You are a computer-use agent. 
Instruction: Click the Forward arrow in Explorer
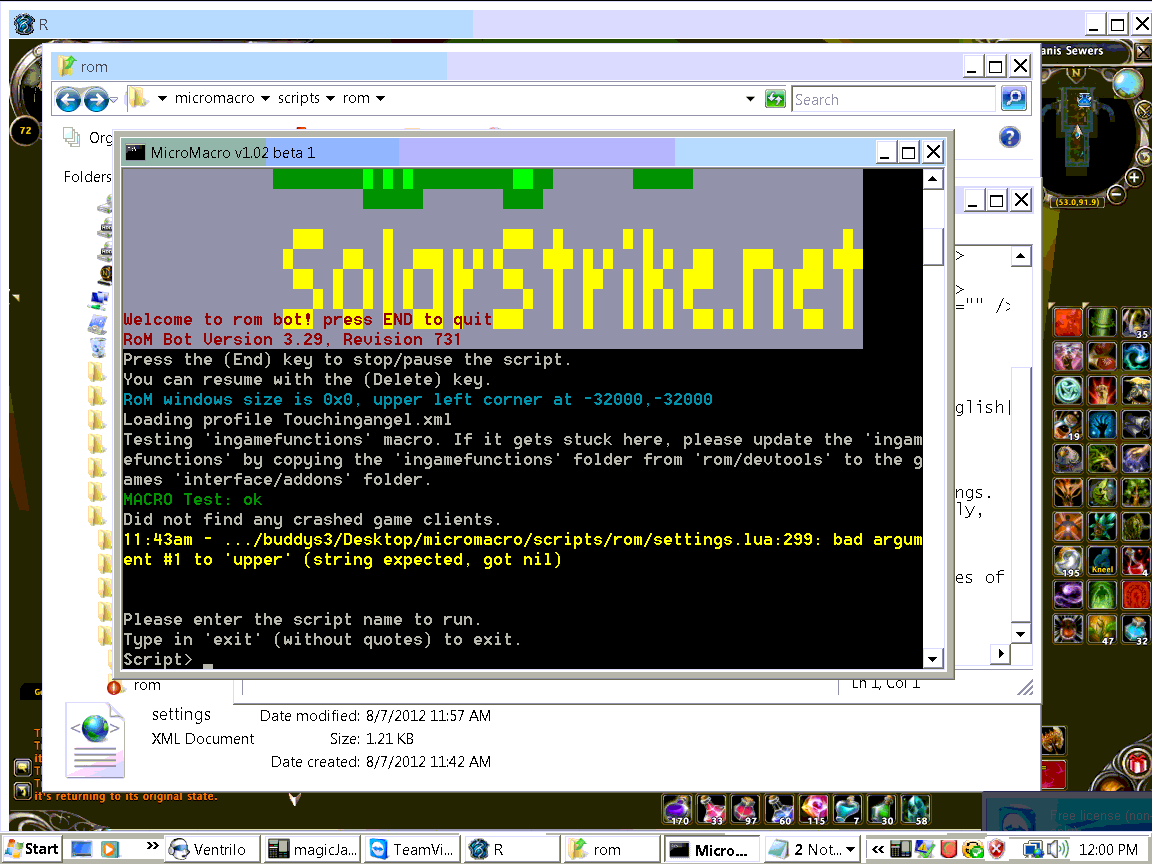pyautogui.click(x=96, y=99)
